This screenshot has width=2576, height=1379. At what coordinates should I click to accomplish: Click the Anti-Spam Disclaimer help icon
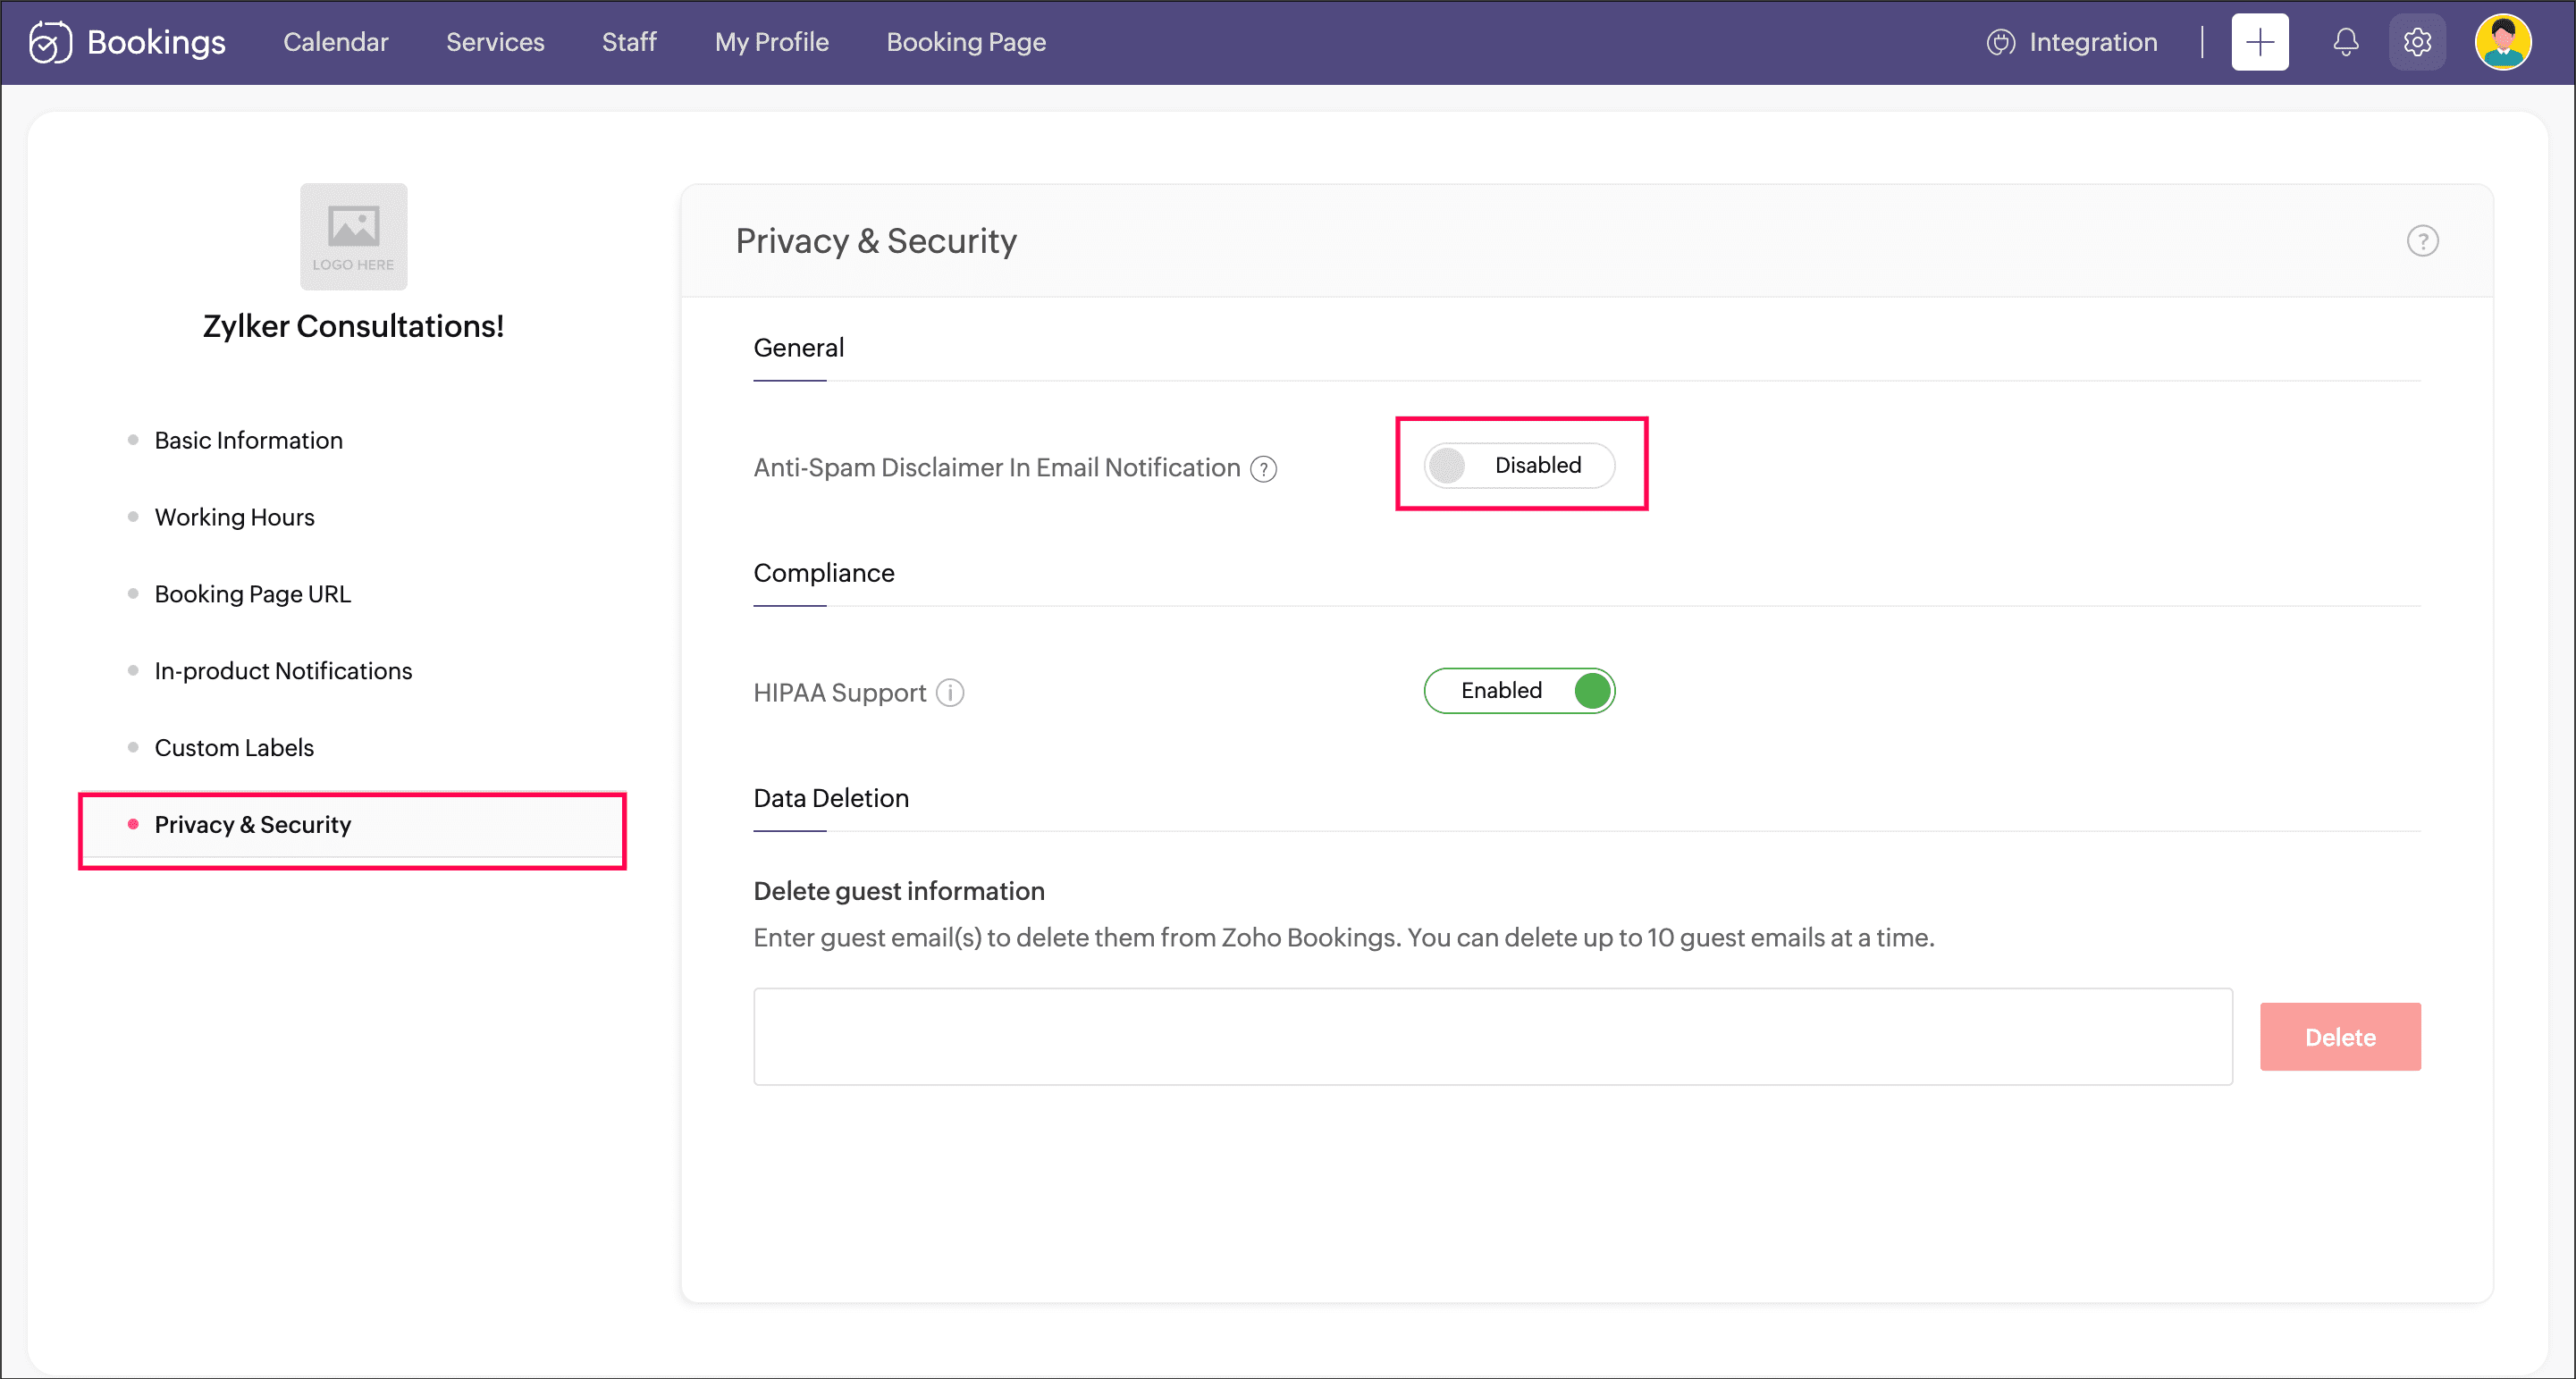coord(1264,469)
